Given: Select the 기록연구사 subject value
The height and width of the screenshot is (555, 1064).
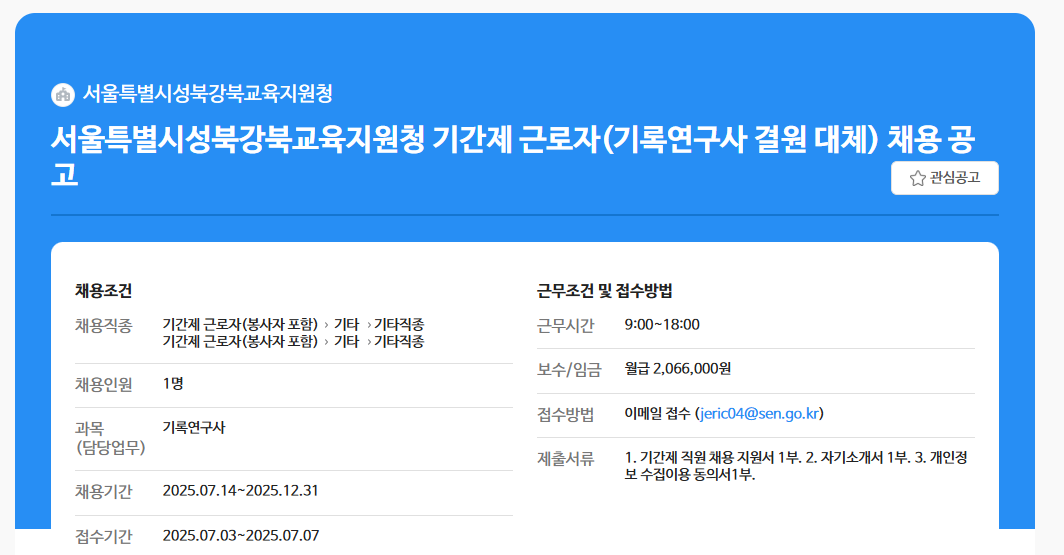Looking at the screenshot, I should coord(194,428).
